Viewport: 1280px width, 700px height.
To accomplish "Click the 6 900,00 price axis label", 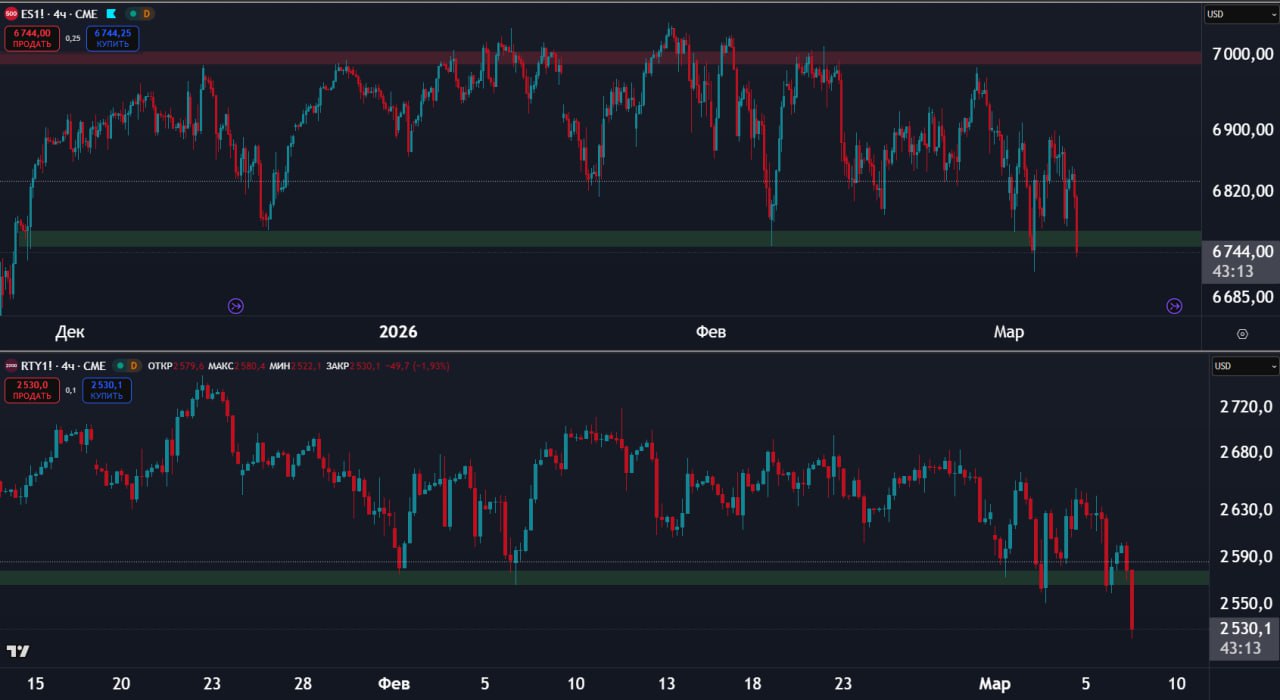I will (x=1243, y=130).
